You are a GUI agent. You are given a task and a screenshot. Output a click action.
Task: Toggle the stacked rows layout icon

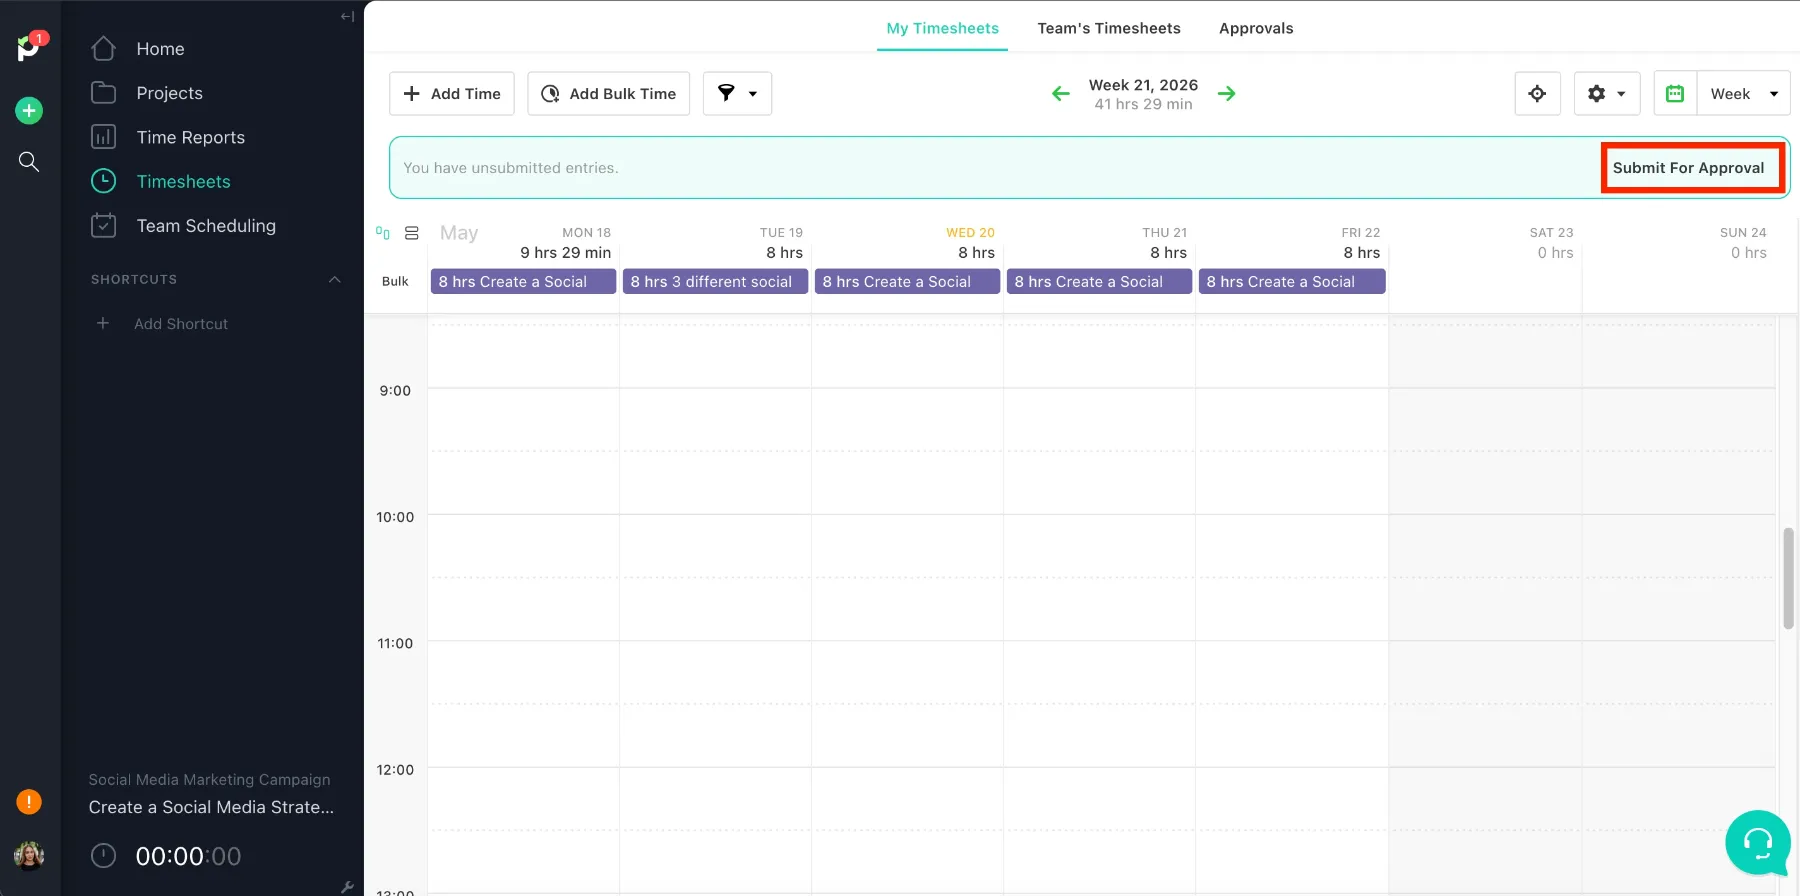(411, 233)
